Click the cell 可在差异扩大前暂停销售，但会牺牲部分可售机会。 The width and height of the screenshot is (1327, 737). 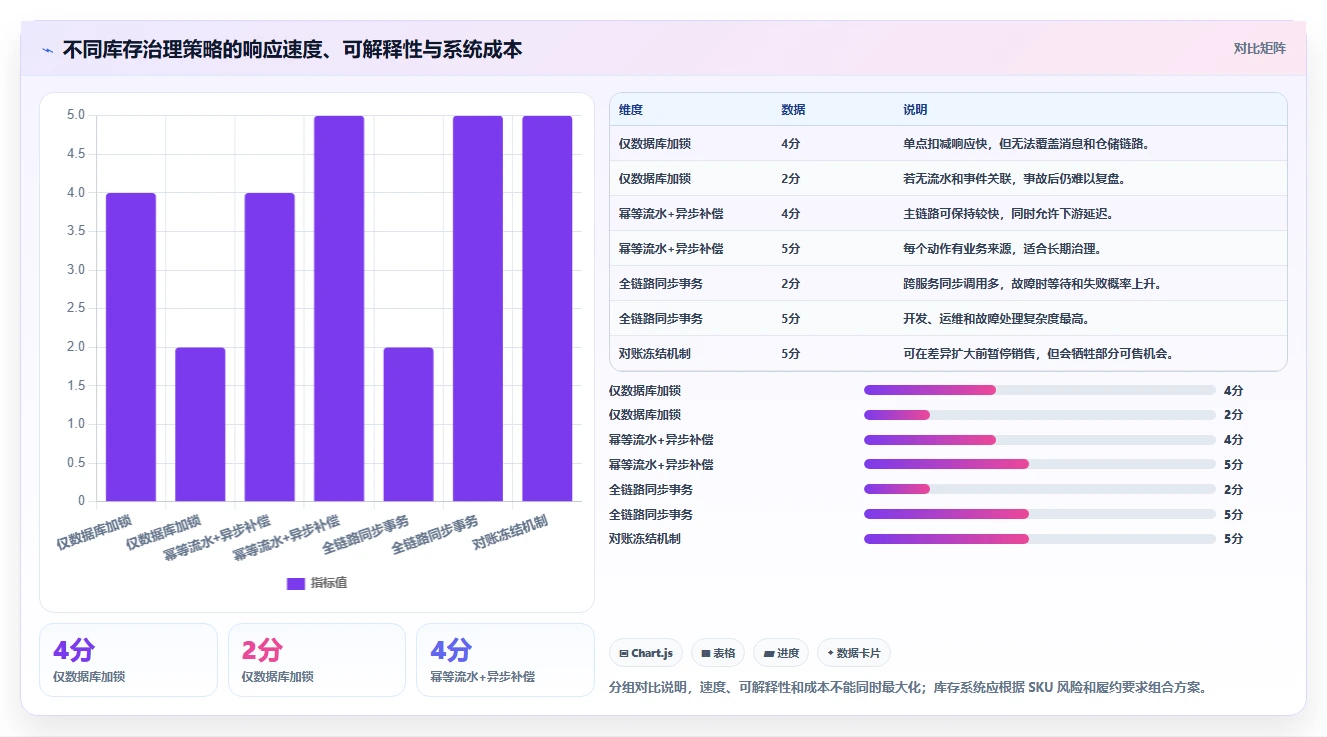tap(1038, 354)
